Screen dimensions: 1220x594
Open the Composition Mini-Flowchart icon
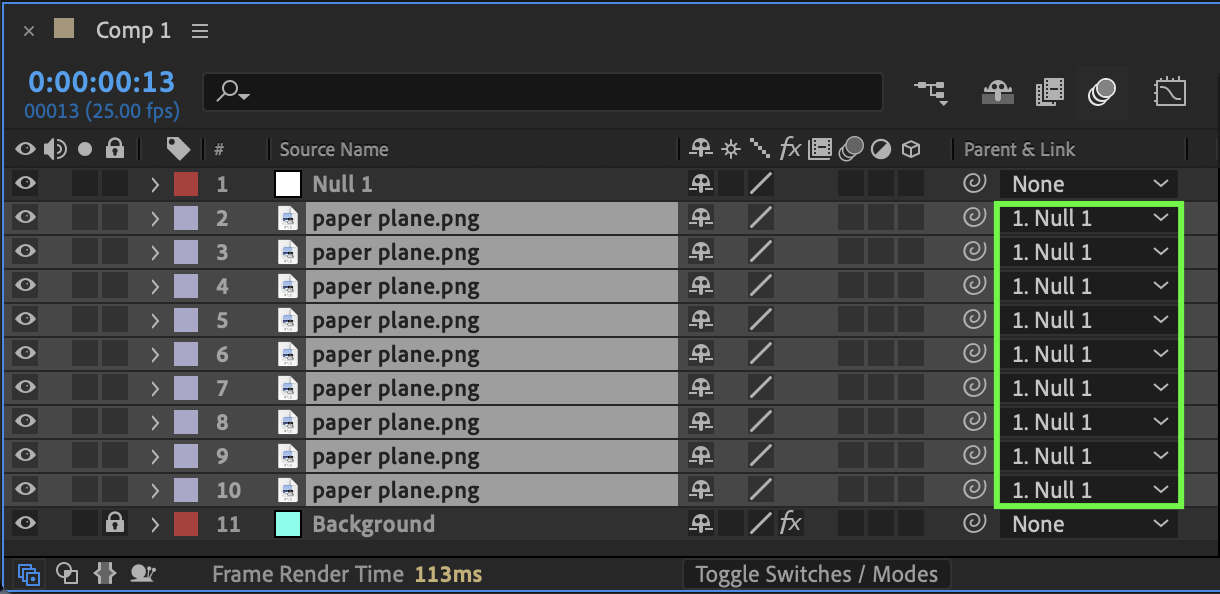pos(931,93)
